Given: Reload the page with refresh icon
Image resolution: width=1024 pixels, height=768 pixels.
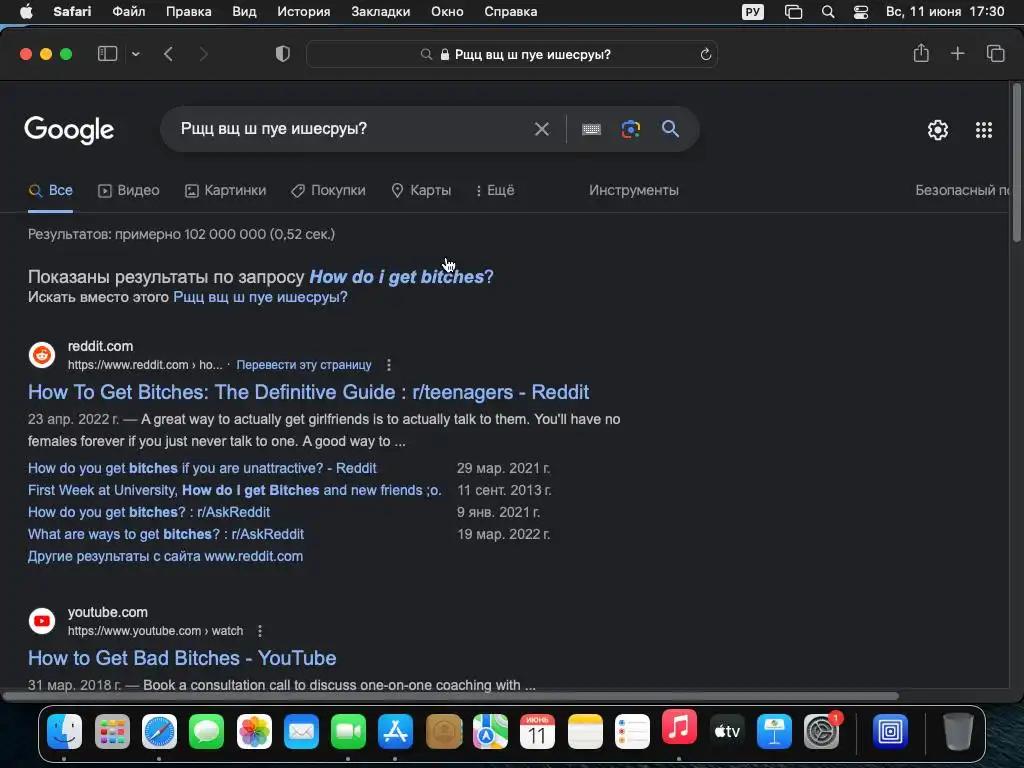Looking at the screenshot, I should tap(705, 54).
